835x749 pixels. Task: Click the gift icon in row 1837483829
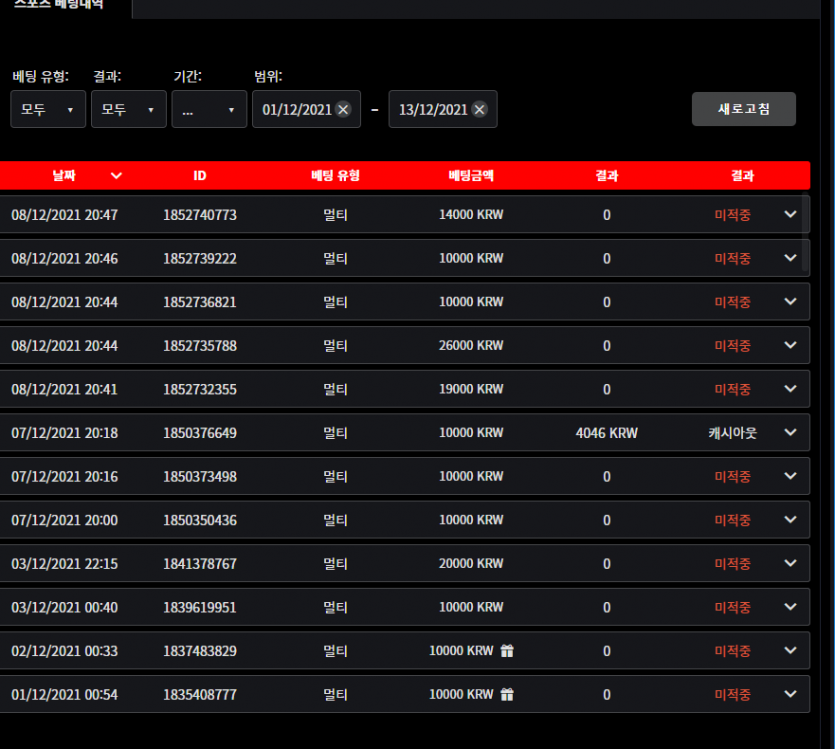pos(507,651)
